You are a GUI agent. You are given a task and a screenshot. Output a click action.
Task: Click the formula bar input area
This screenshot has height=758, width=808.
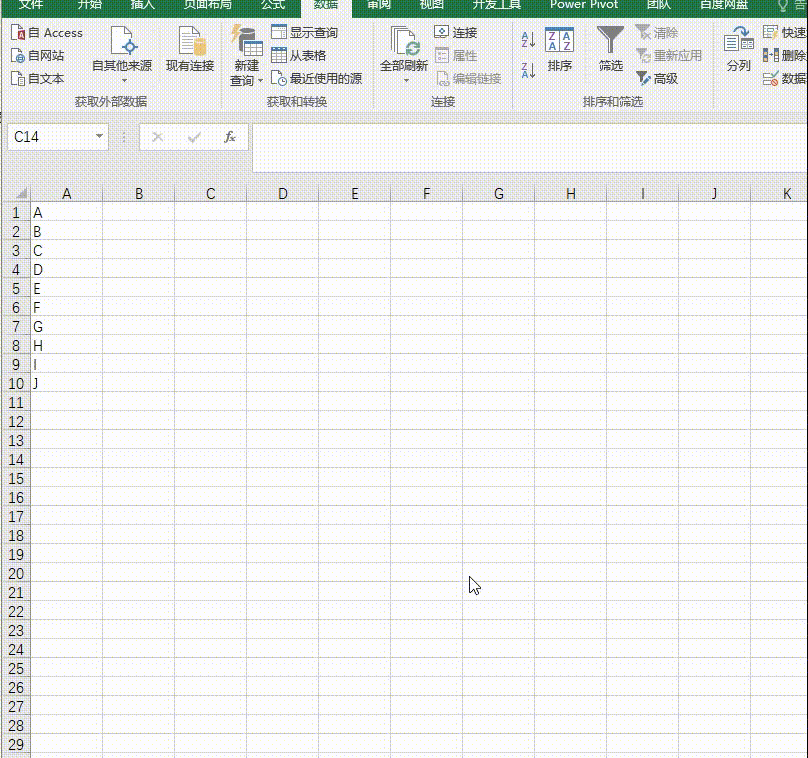tap(530, 147)
